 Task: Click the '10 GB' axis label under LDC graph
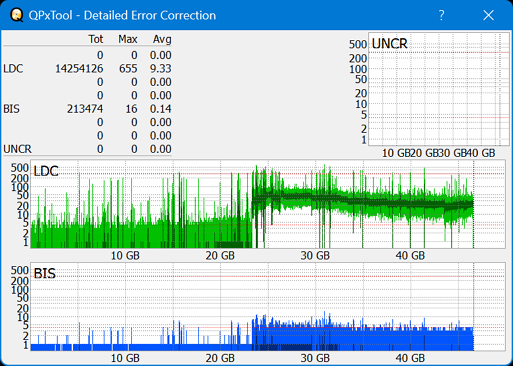(x=125, y=256)
